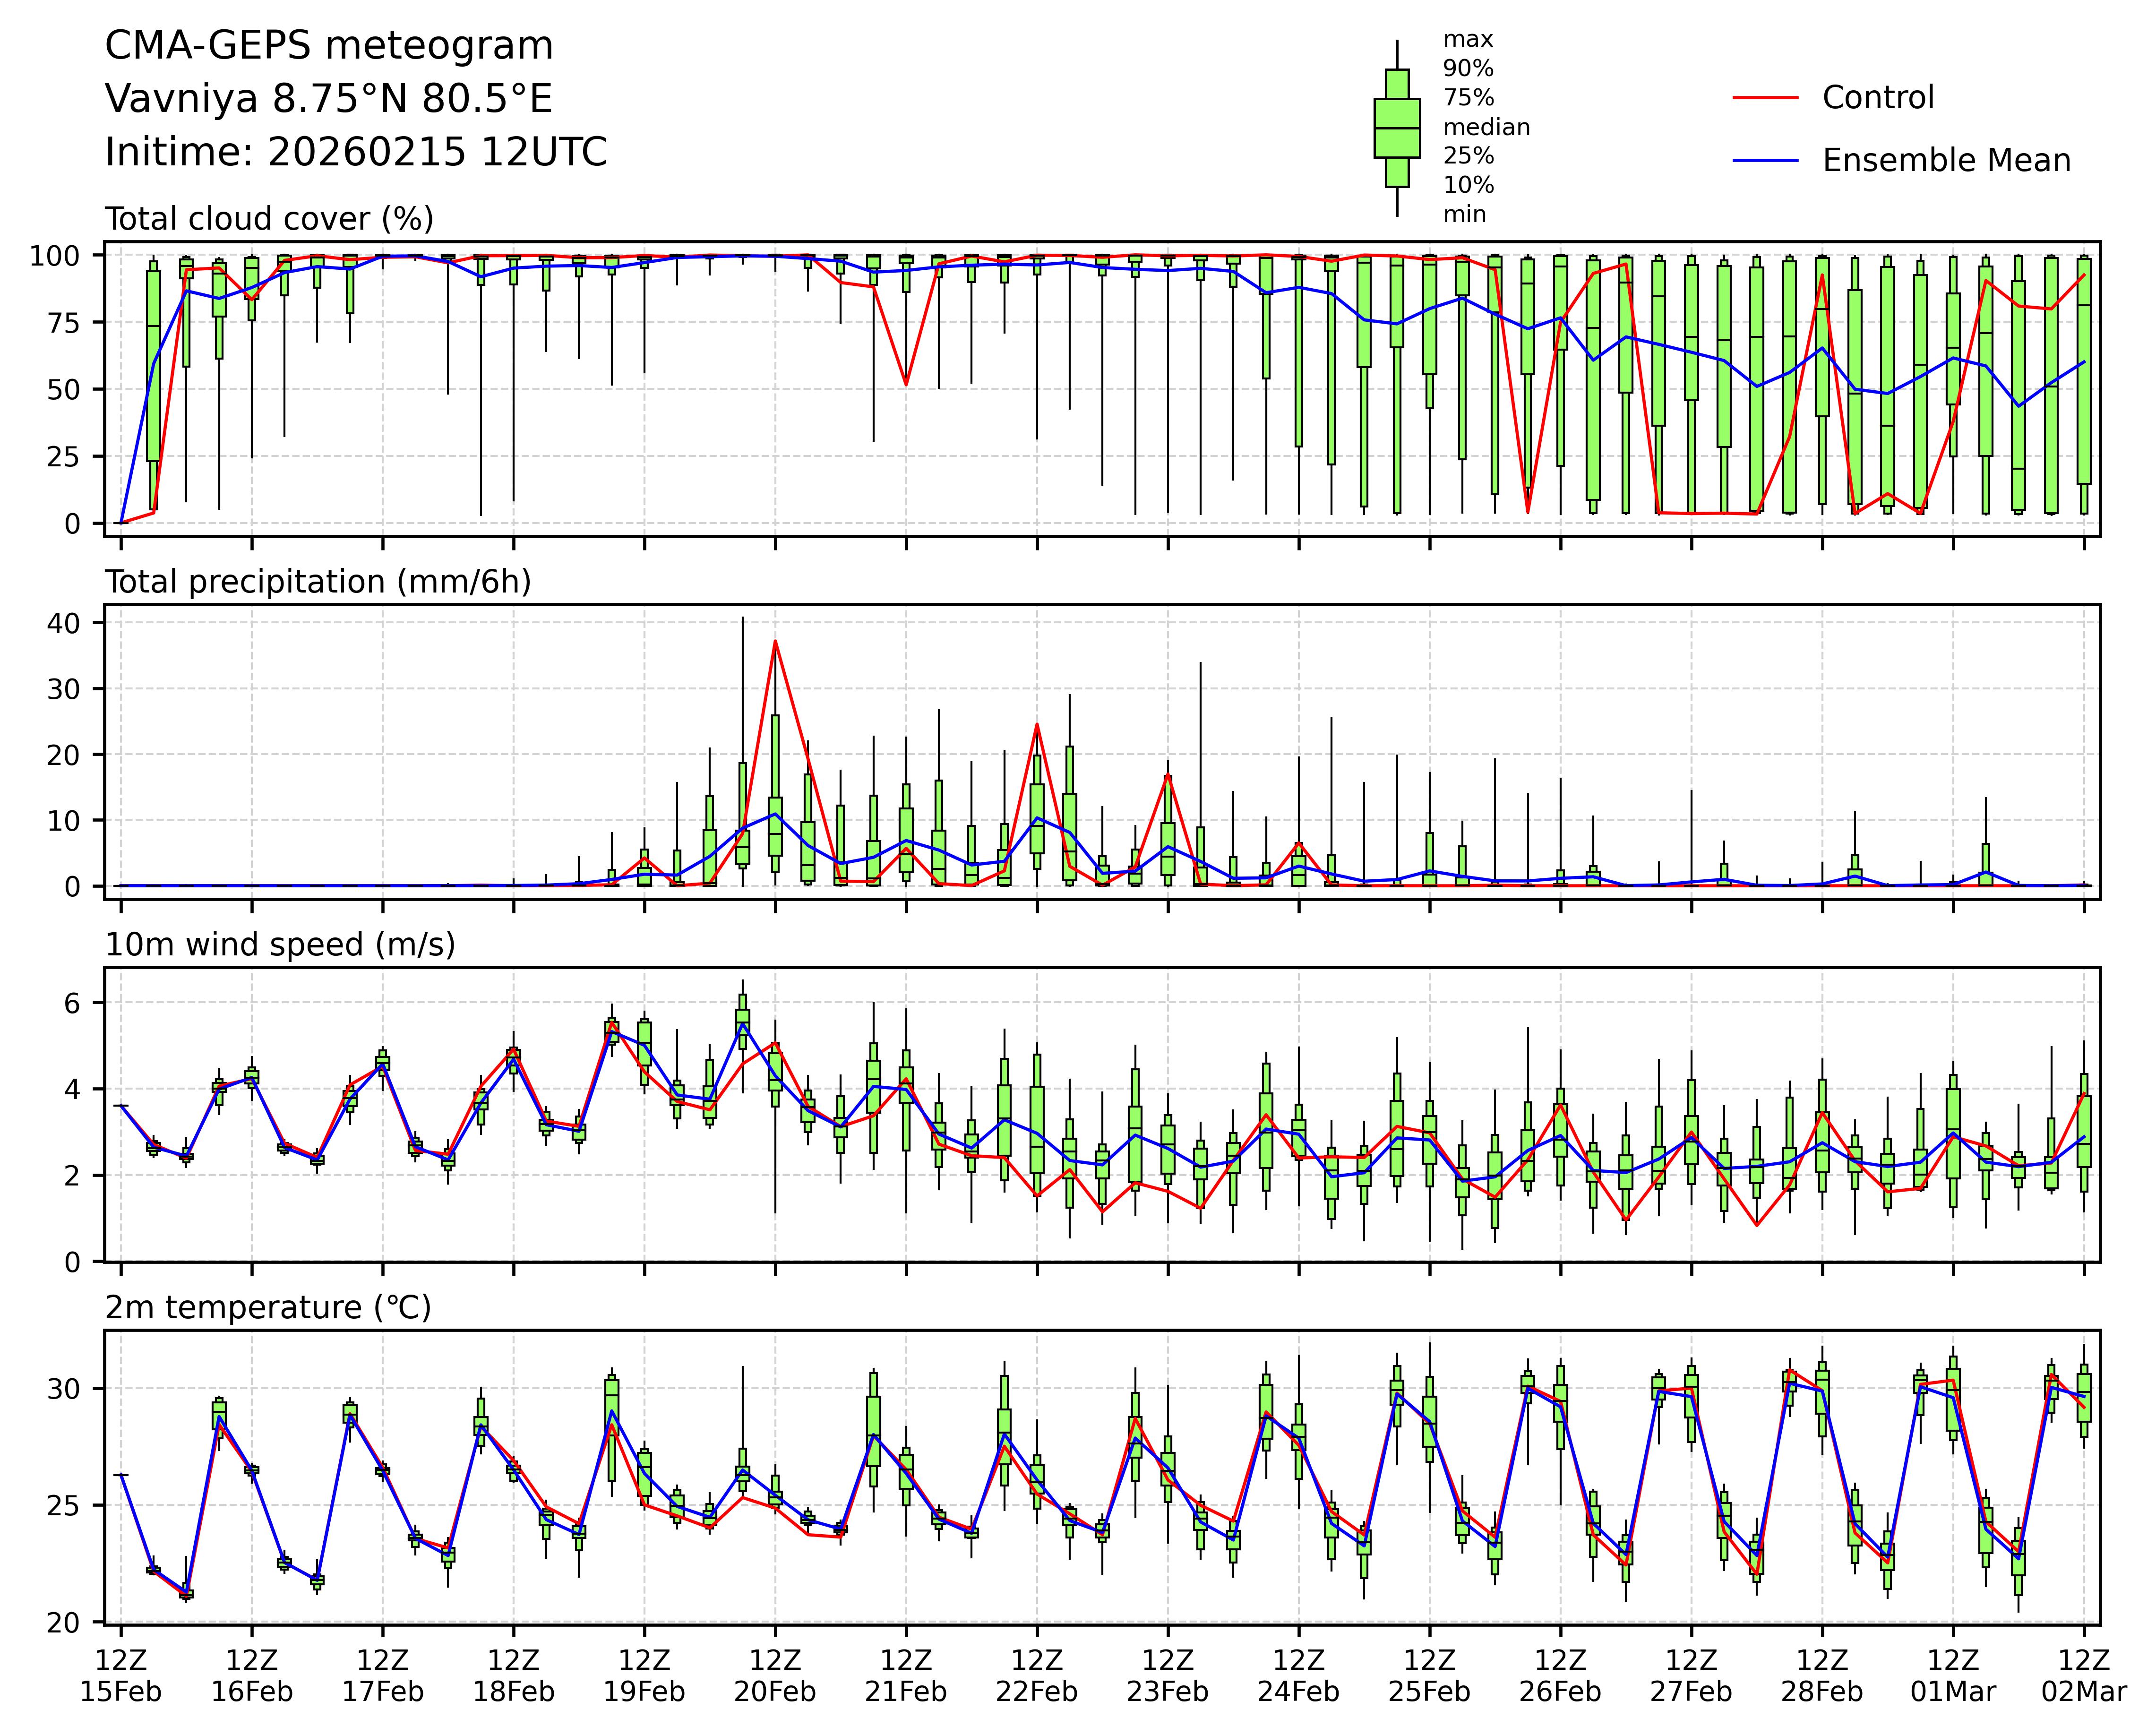Click the 'Total precipitation (mm/6h)' panel title
2156x1735 pixels.
coord(318,582)
